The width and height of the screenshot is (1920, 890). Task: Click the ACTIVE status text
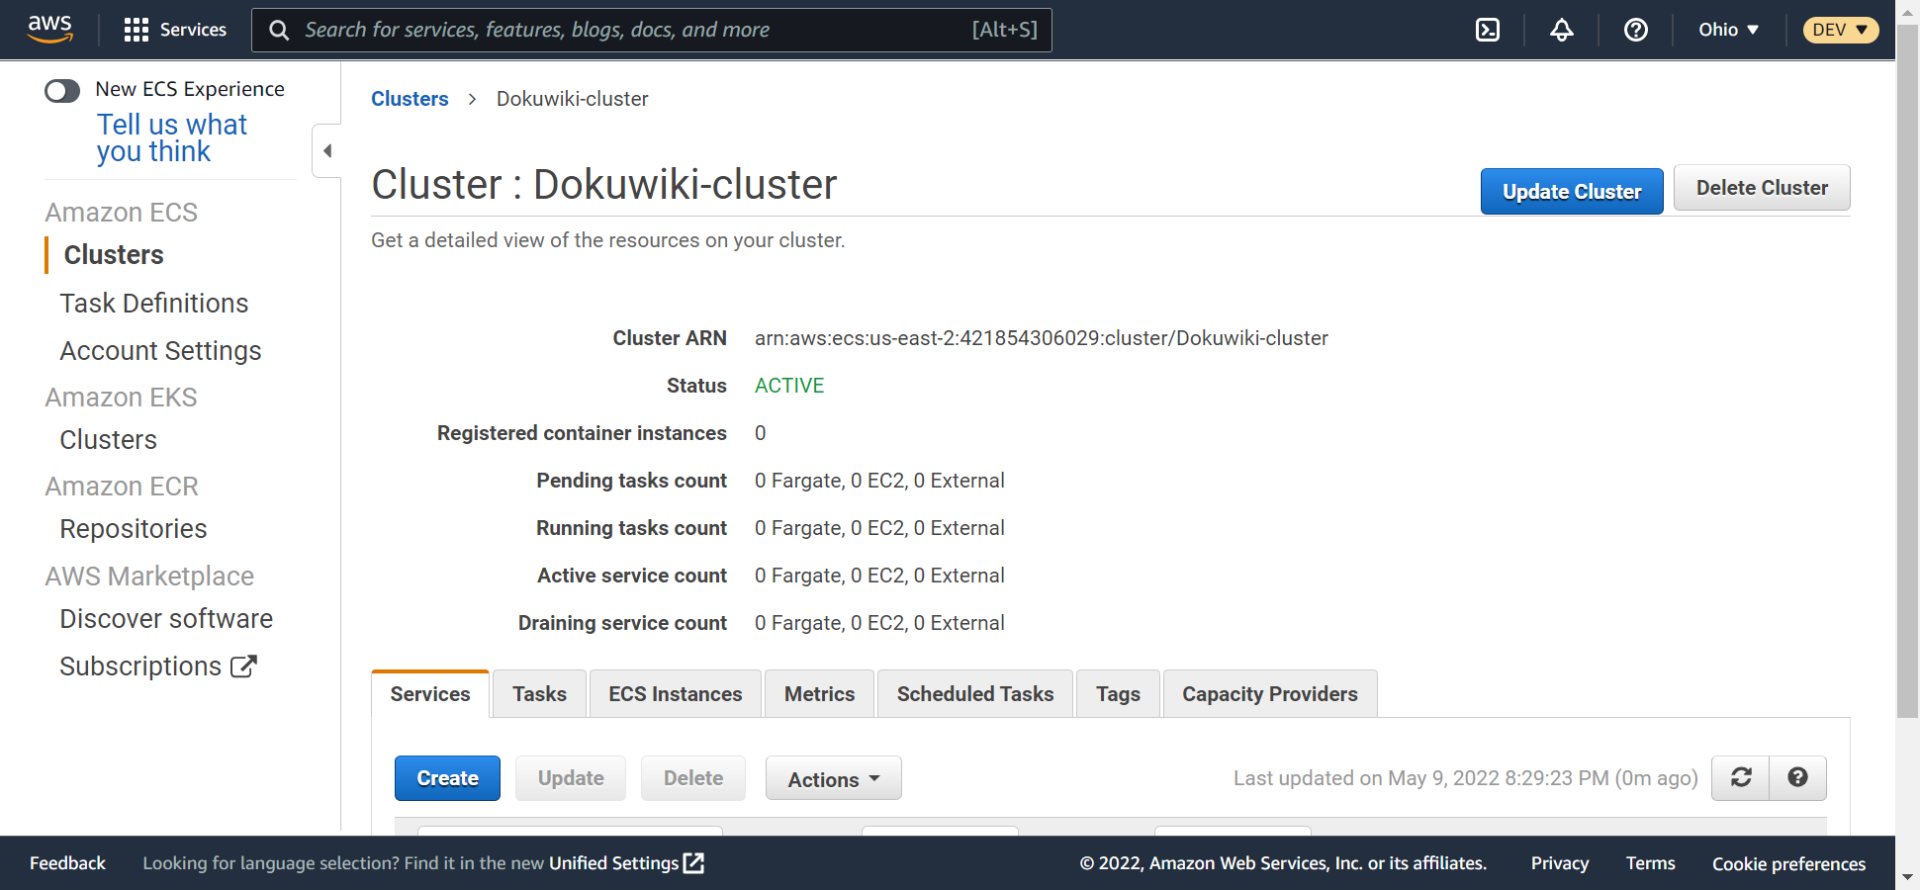(789, 386)
